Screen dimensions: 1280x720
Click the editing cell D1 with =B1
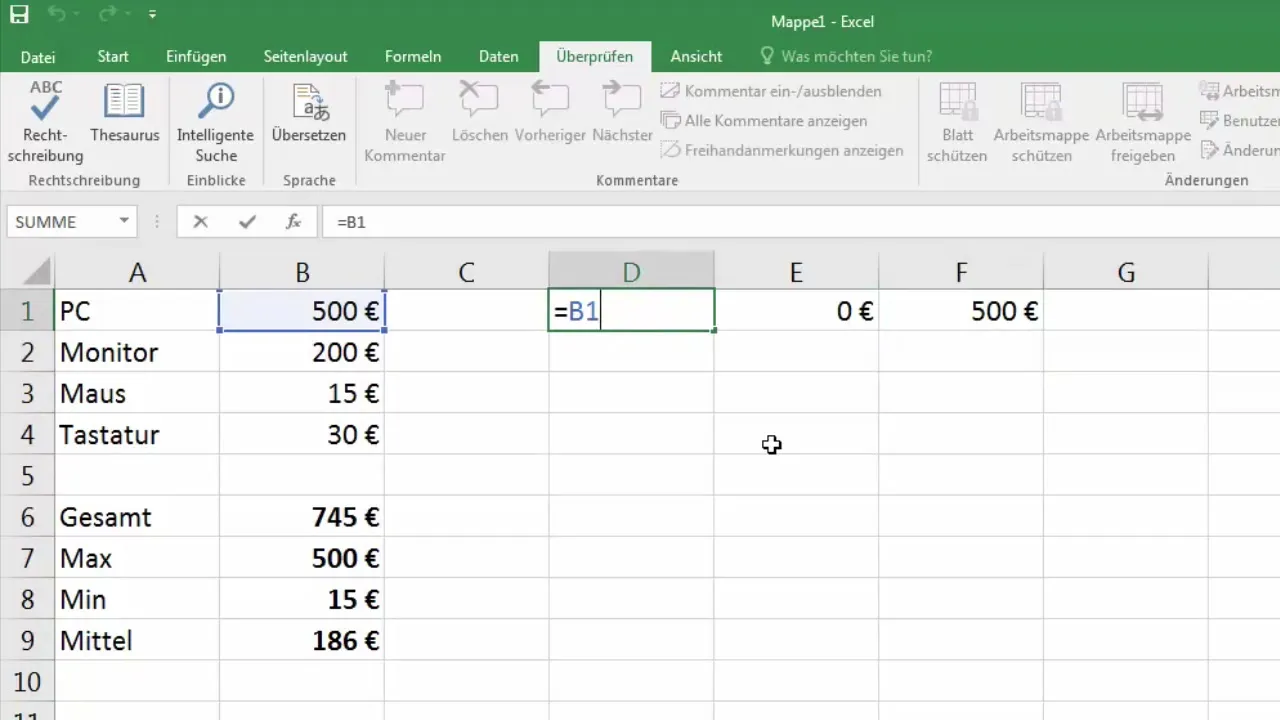click(x=631, y=311)
